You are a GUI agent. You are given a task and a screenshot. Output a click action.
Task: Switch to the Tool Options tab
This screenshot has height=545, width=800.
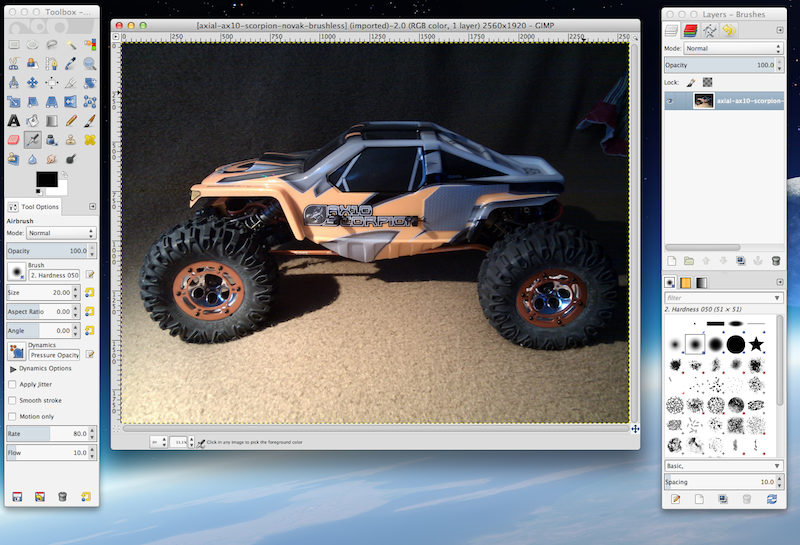36,206
